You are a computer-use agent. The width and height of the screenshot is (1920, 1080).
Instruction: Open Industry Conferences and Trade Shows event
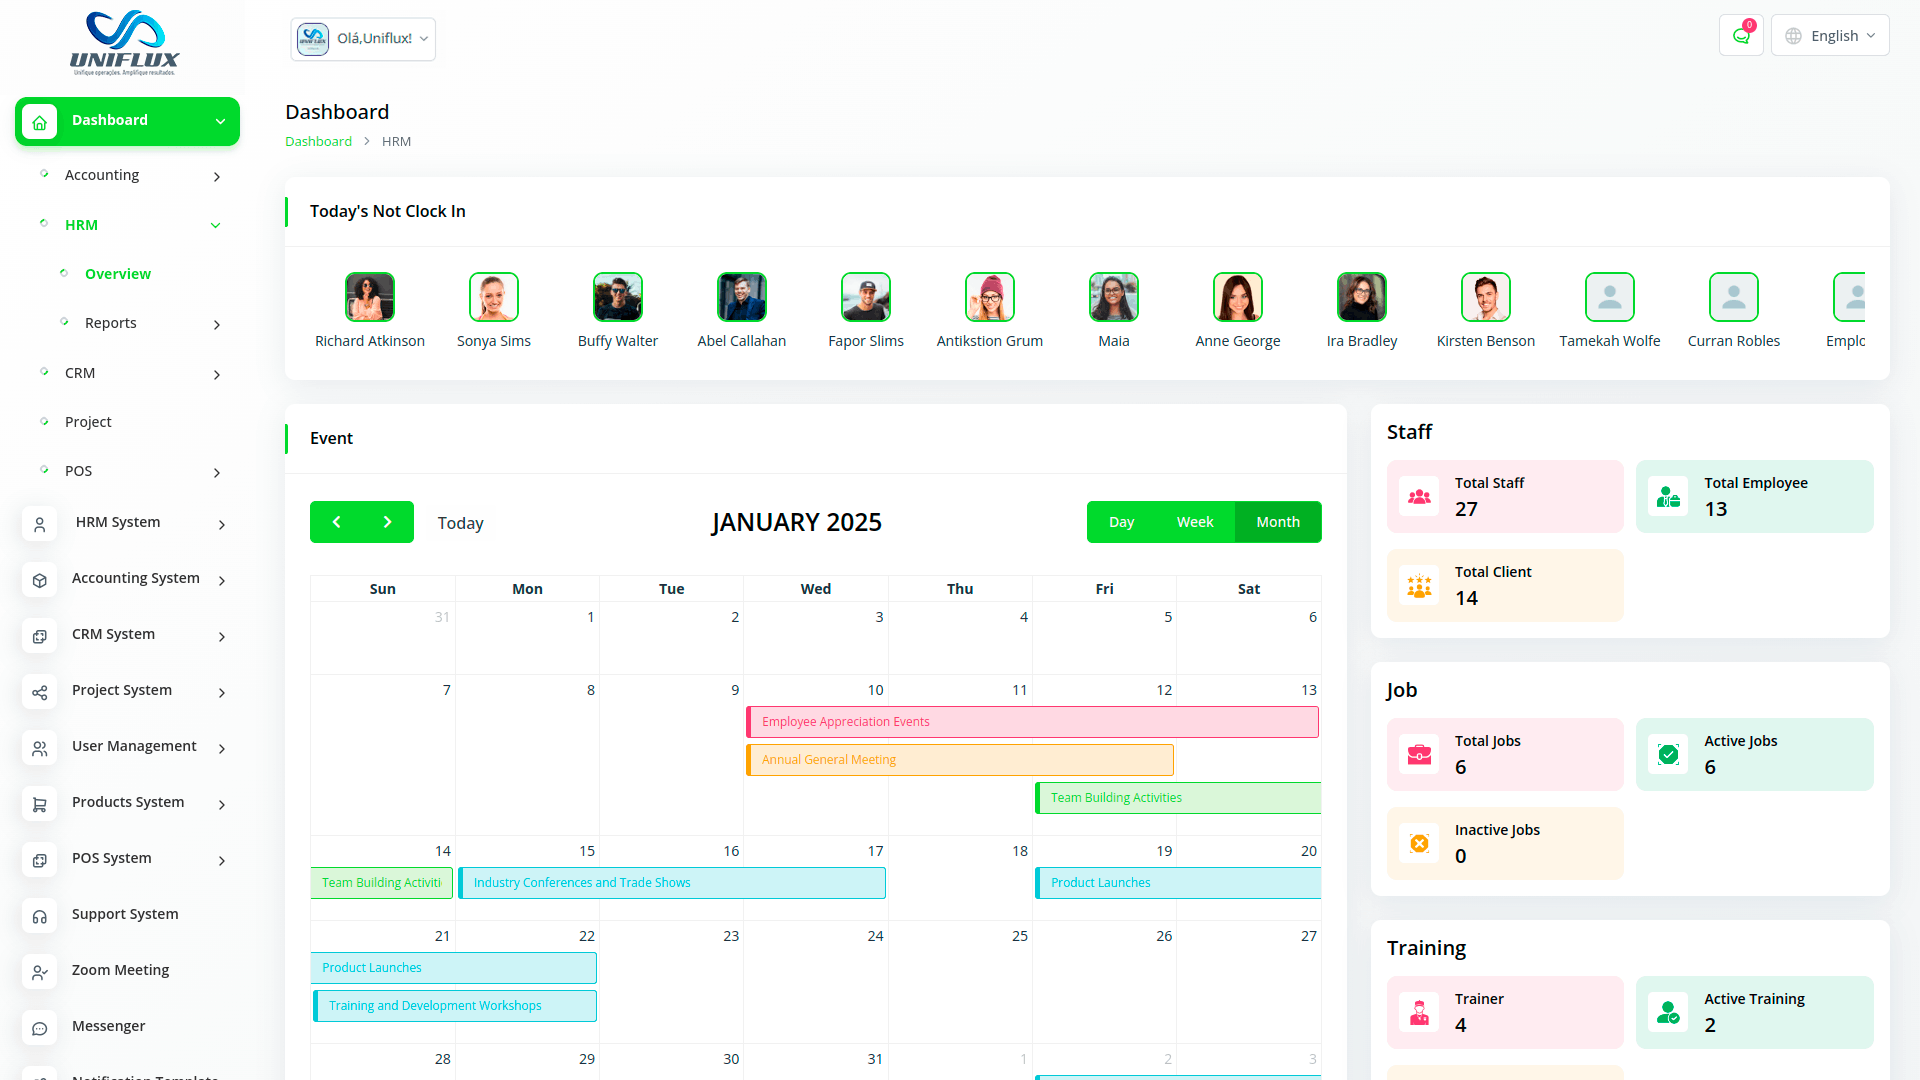pyautogui.click(x=672, y=883)
